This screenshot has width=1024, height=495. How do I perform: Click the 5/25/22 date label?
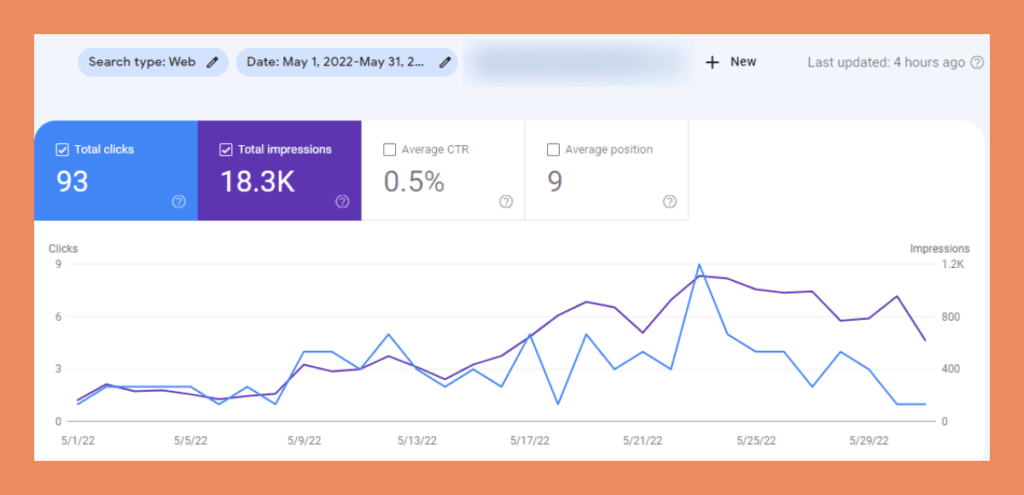point(756,441)
